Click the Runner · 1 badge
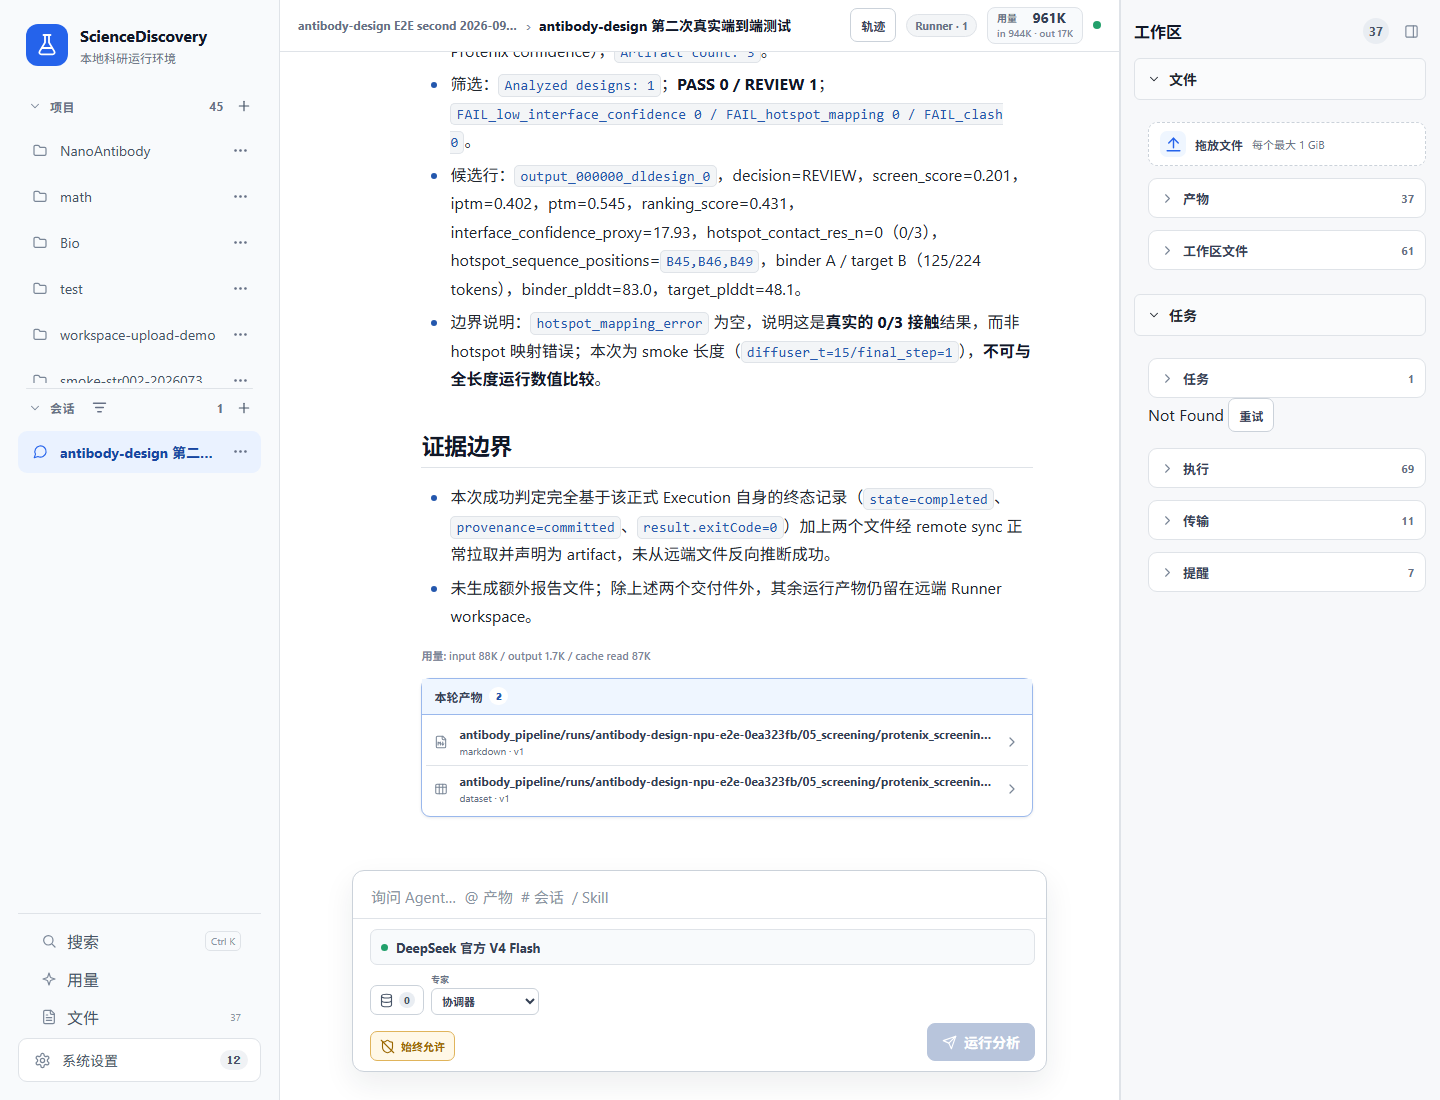1440x1100 pixels. pyautogui.click(x=942, y=26)
